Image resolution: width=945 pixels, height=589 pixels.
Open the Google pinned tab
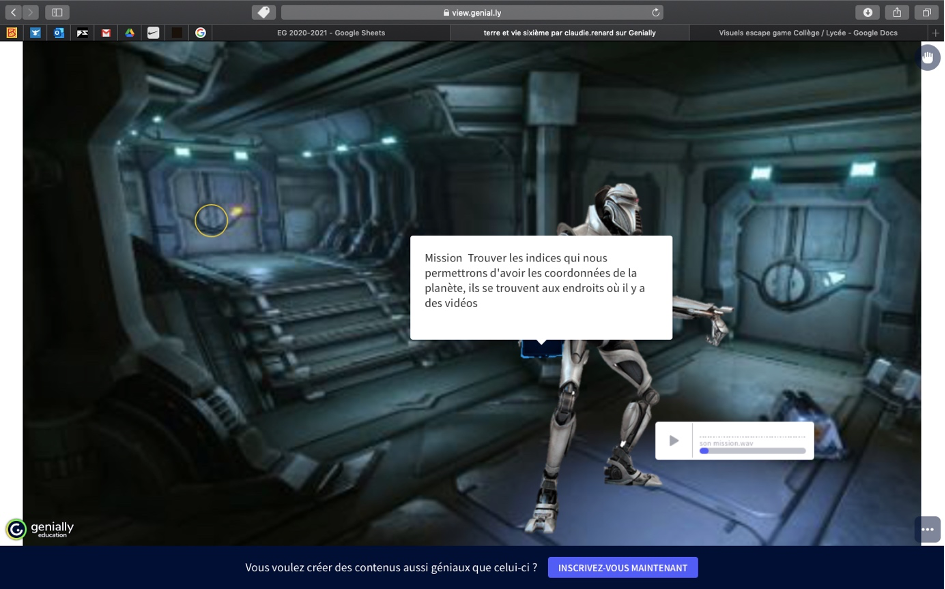pos(200,33)
